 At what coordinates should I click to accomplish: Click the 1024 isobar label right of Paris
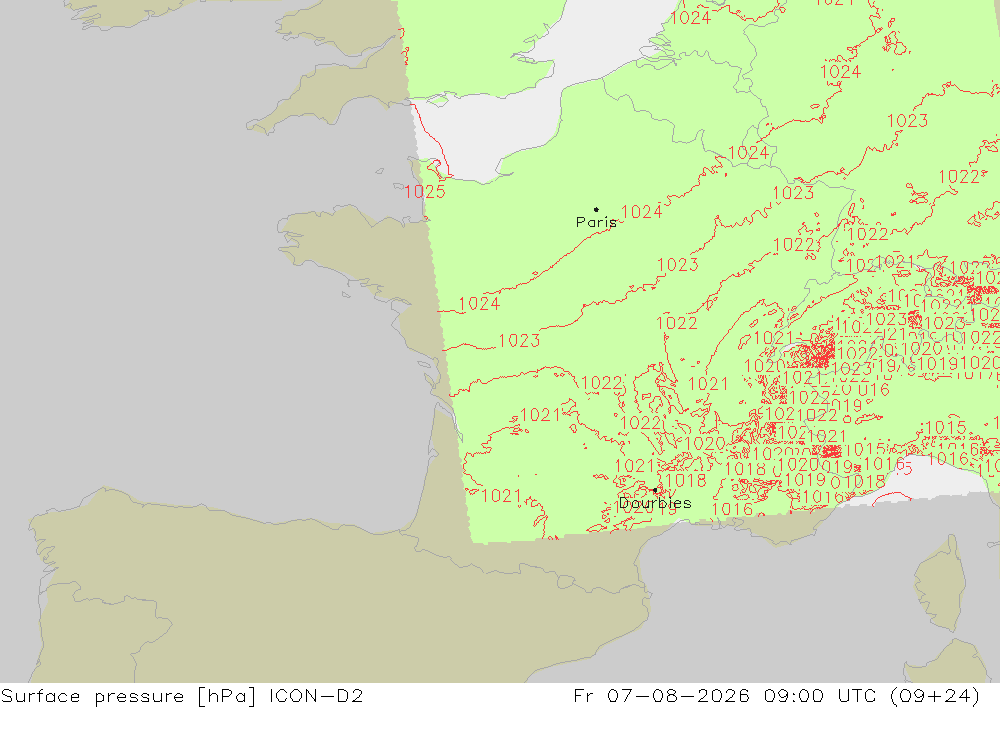coord(642,212)
